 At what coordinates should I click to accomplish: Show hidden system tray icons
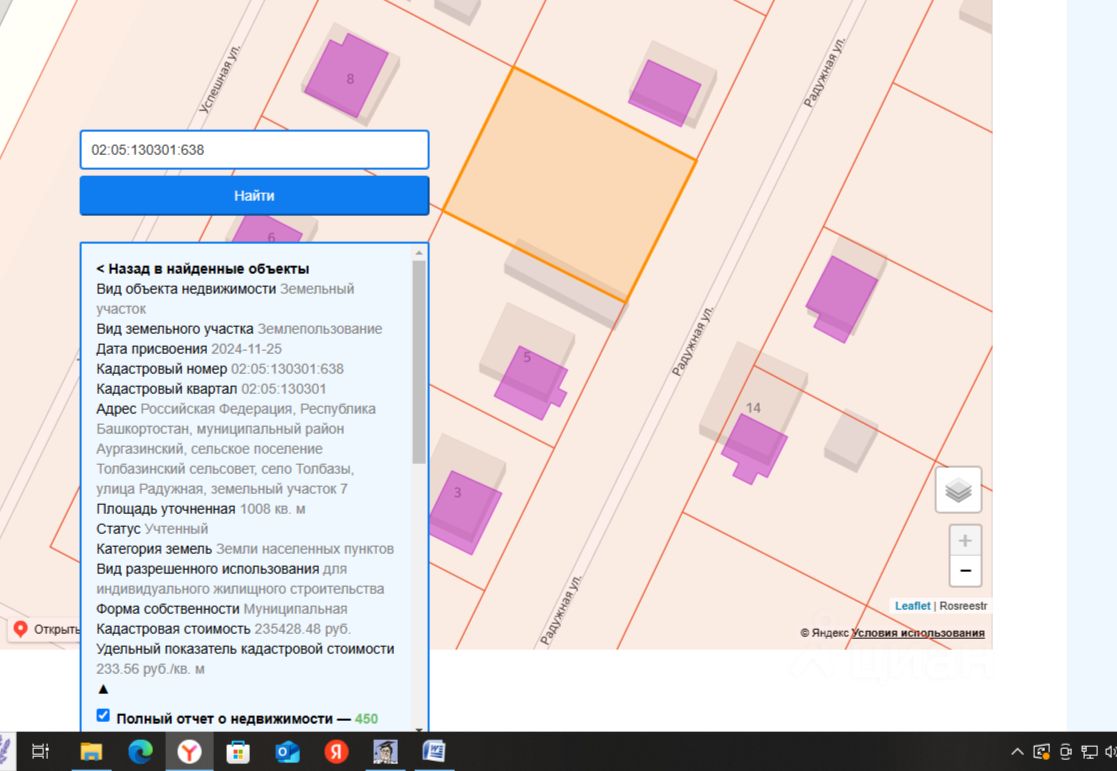click(1017, 752)
